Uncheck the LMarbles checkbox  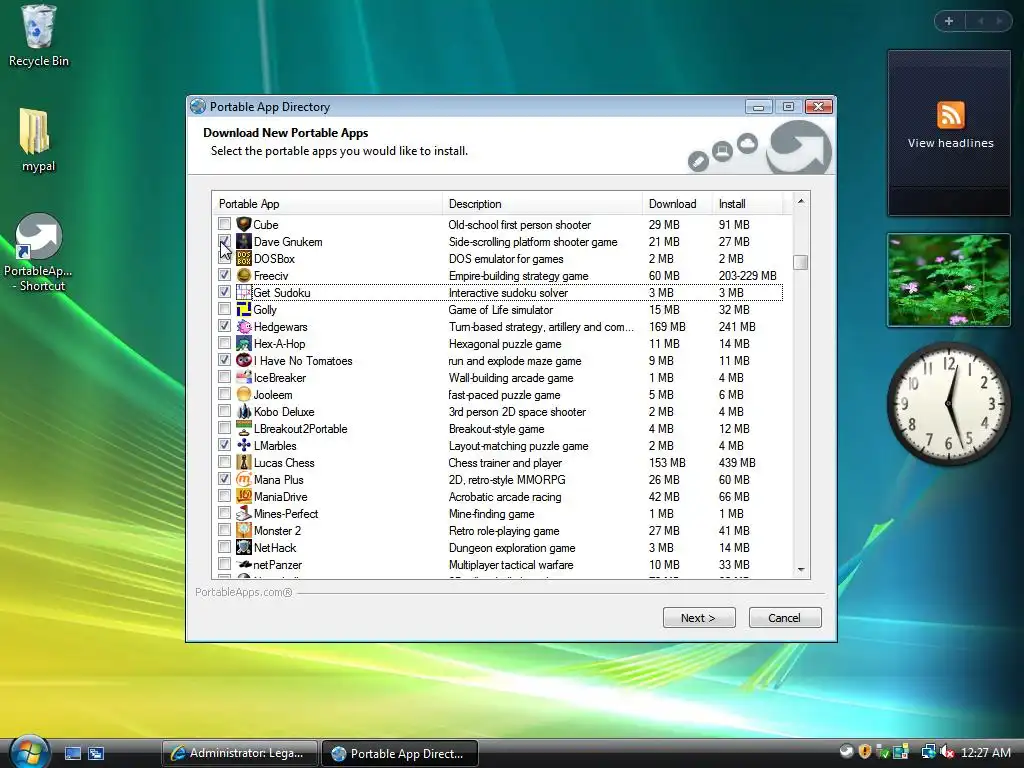224,445
